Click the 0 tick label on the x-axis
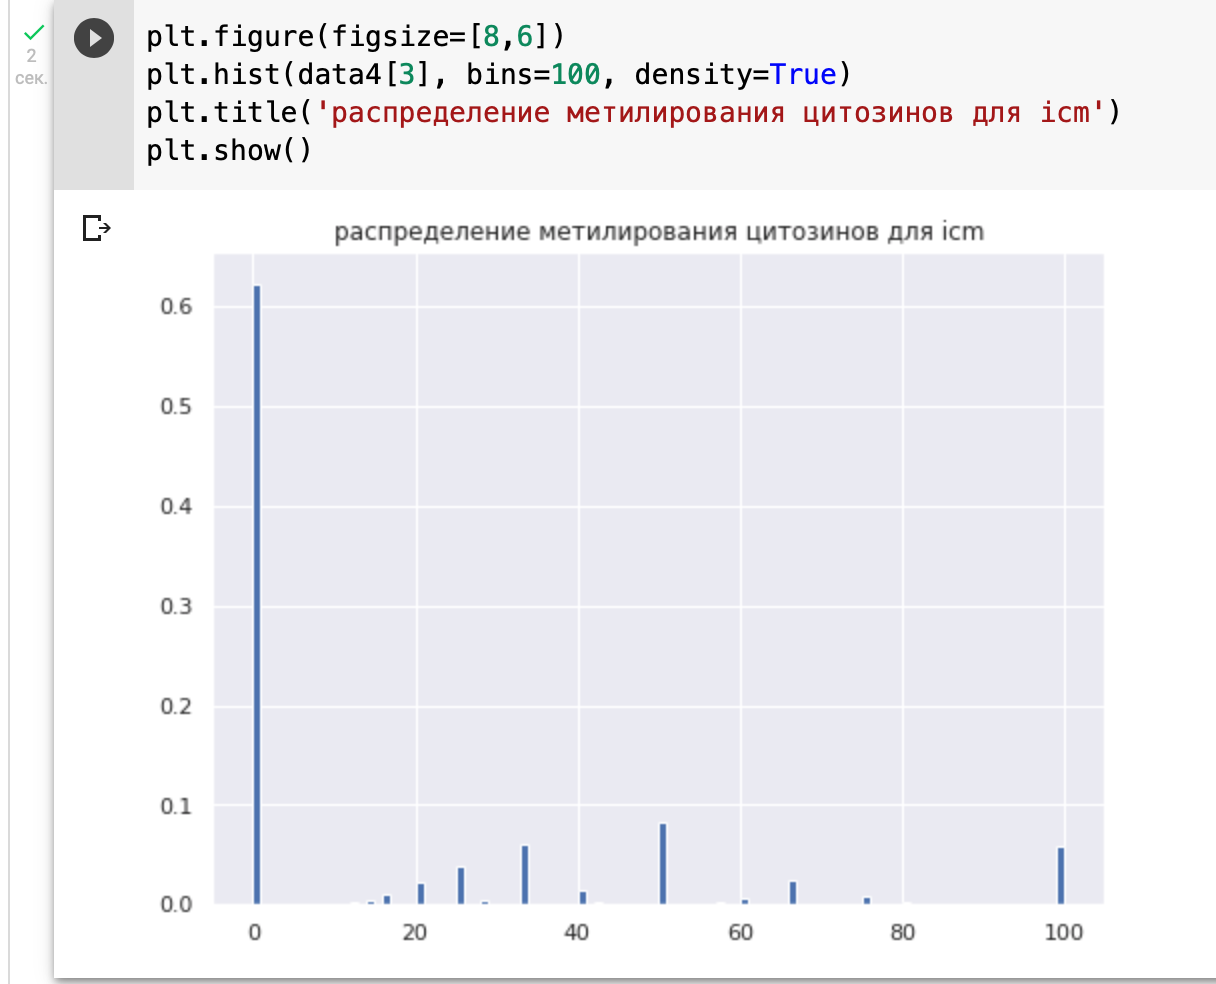Screen dimensions: 1216x984 257,931
